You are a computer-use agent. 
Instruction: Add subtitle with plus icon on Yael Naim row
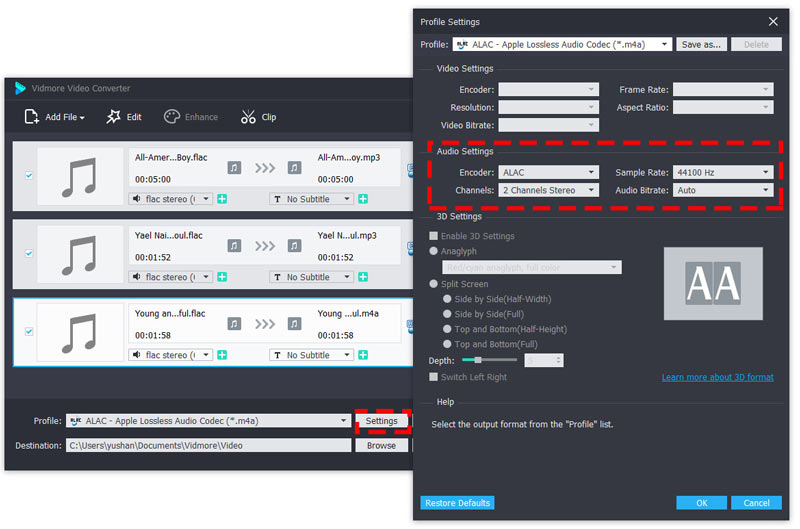point(362,277)
